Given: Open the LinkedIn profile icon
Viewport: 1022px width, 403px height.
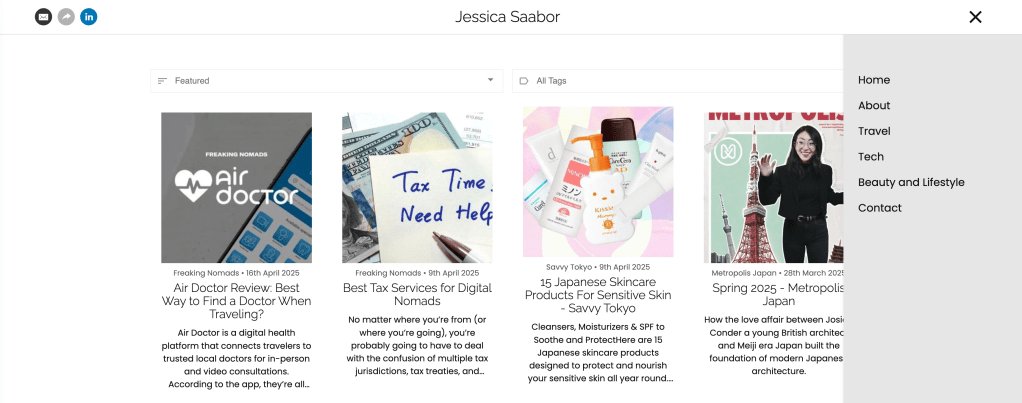Looking at the screenshot, I should (89, 17).
